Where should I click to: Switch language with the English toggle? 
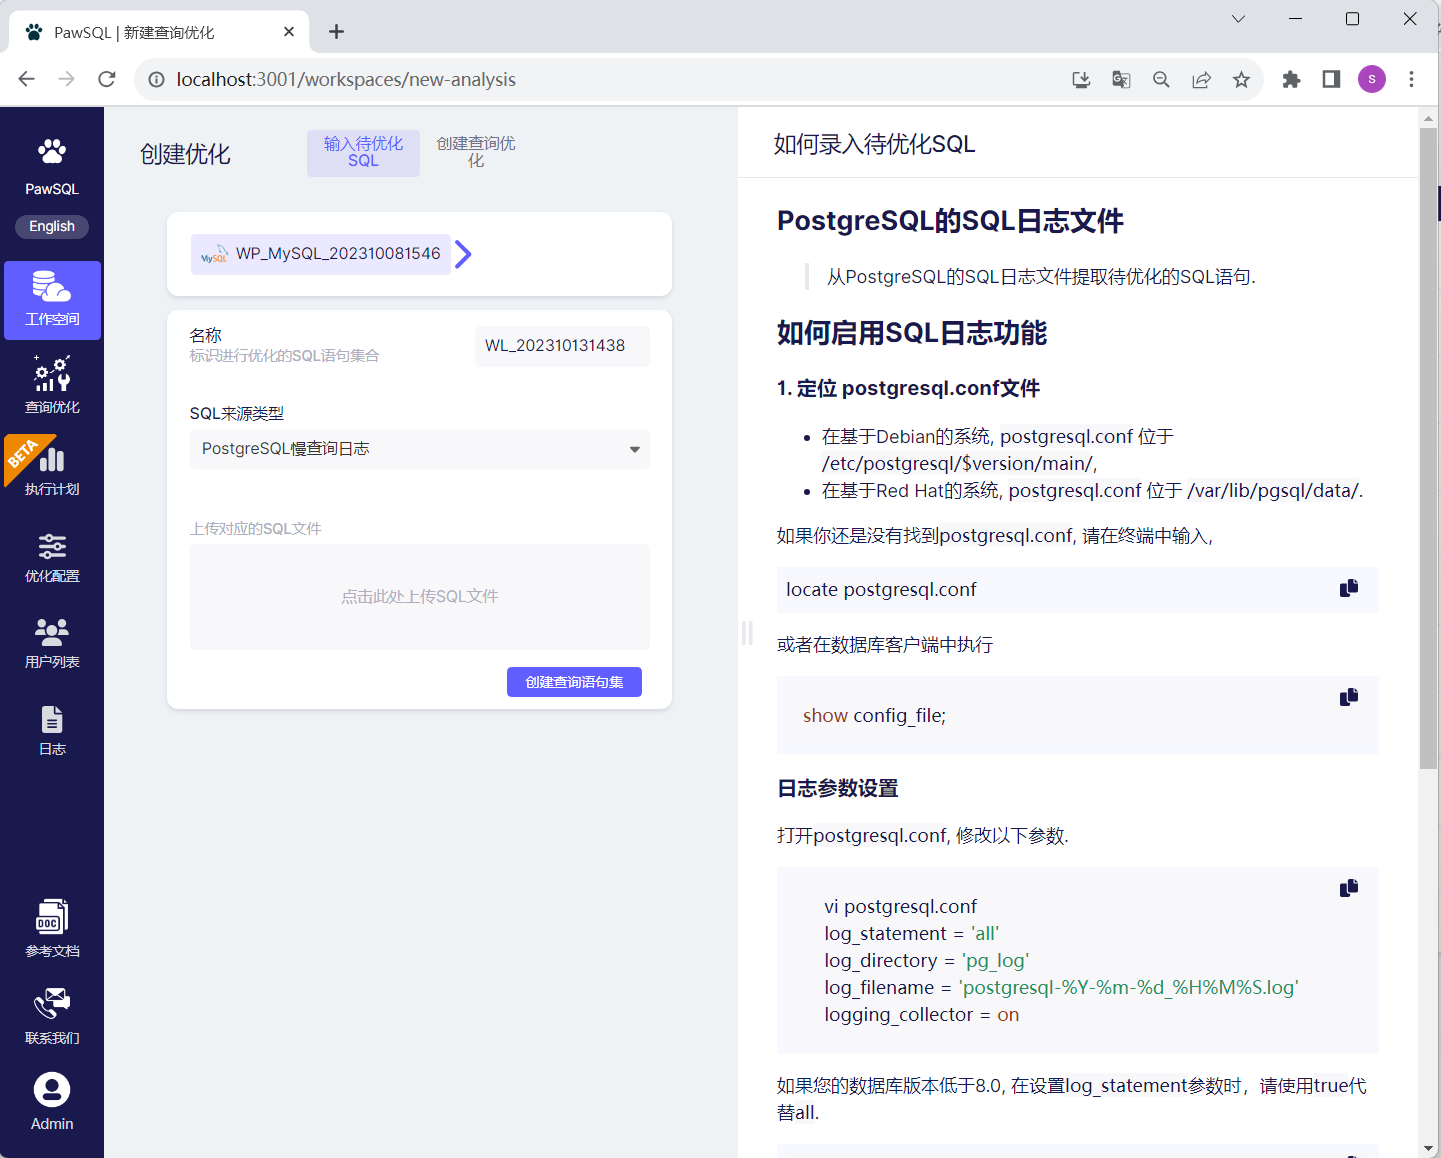coord(52,227)
